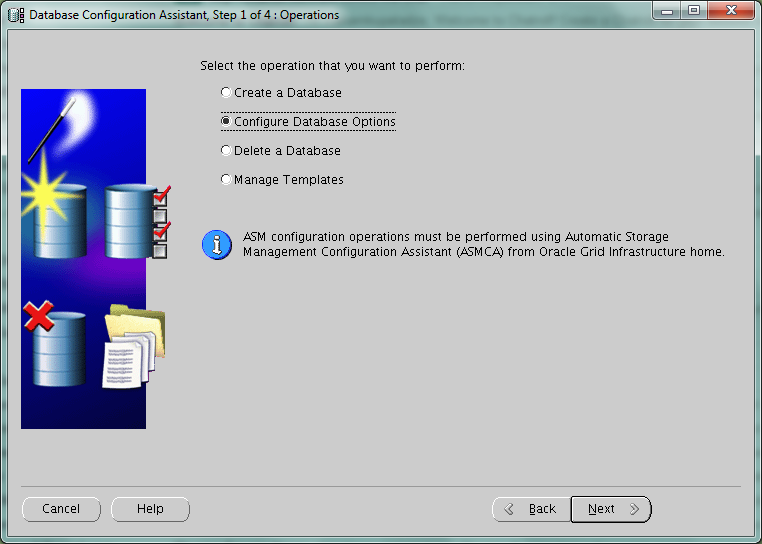Click the database with red checkmarks icon
The image size is (762, 544).
point(138,221)
